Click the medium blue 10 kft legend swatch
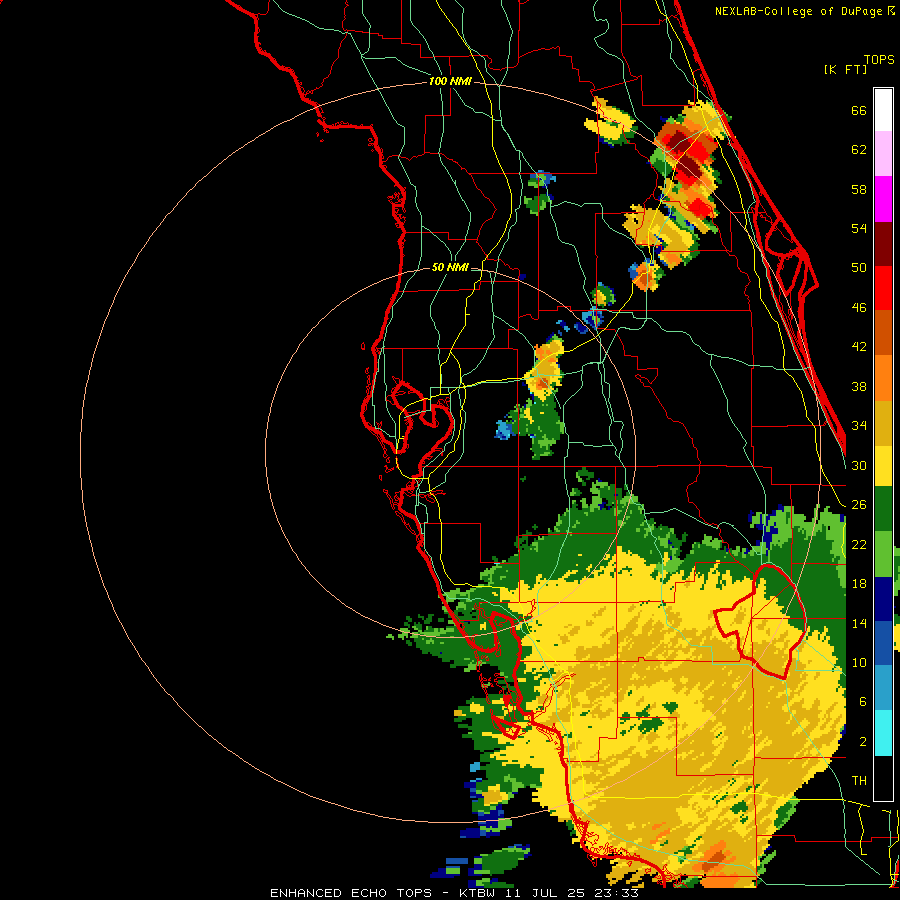This screenshot has height=900, width=900. (883, 643)
